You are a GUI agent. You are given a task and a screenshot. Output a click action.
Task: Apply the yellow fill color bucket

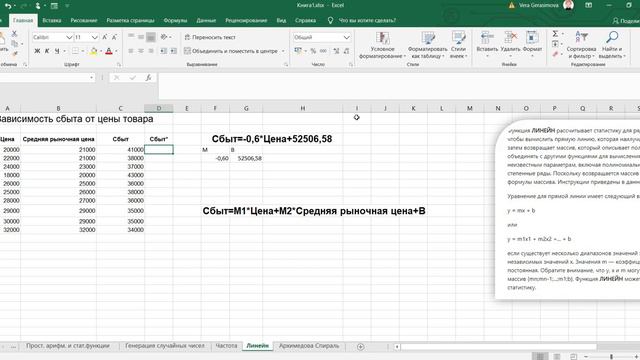pos(93,51)
